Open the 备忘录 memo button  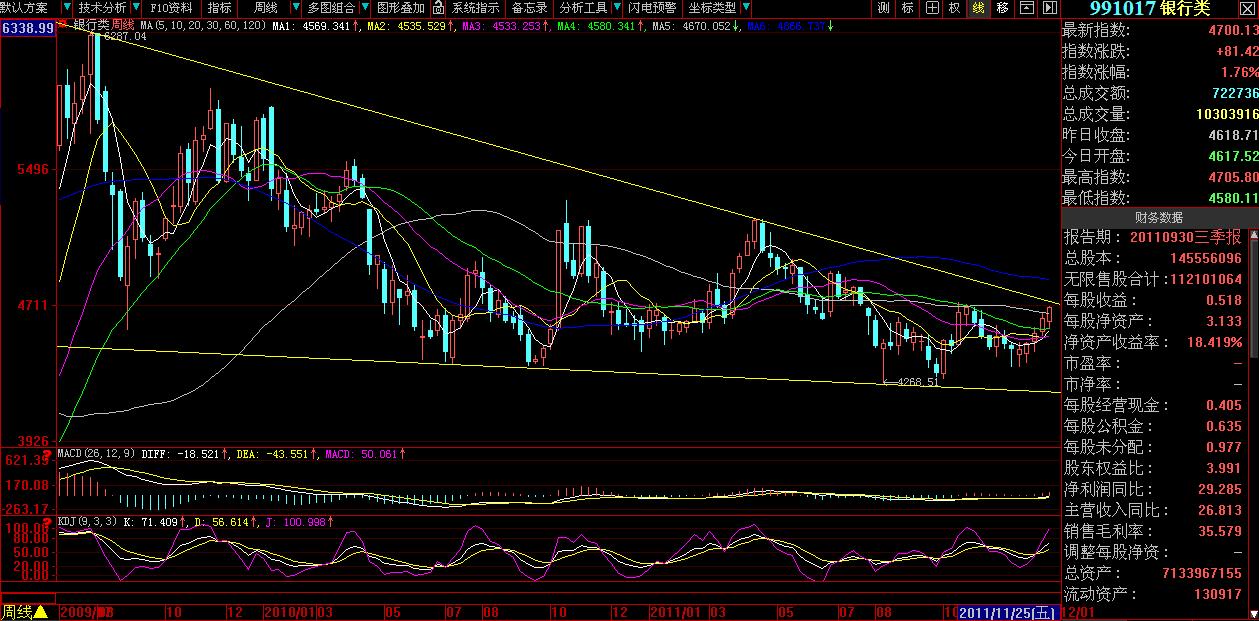pos(529,8)
